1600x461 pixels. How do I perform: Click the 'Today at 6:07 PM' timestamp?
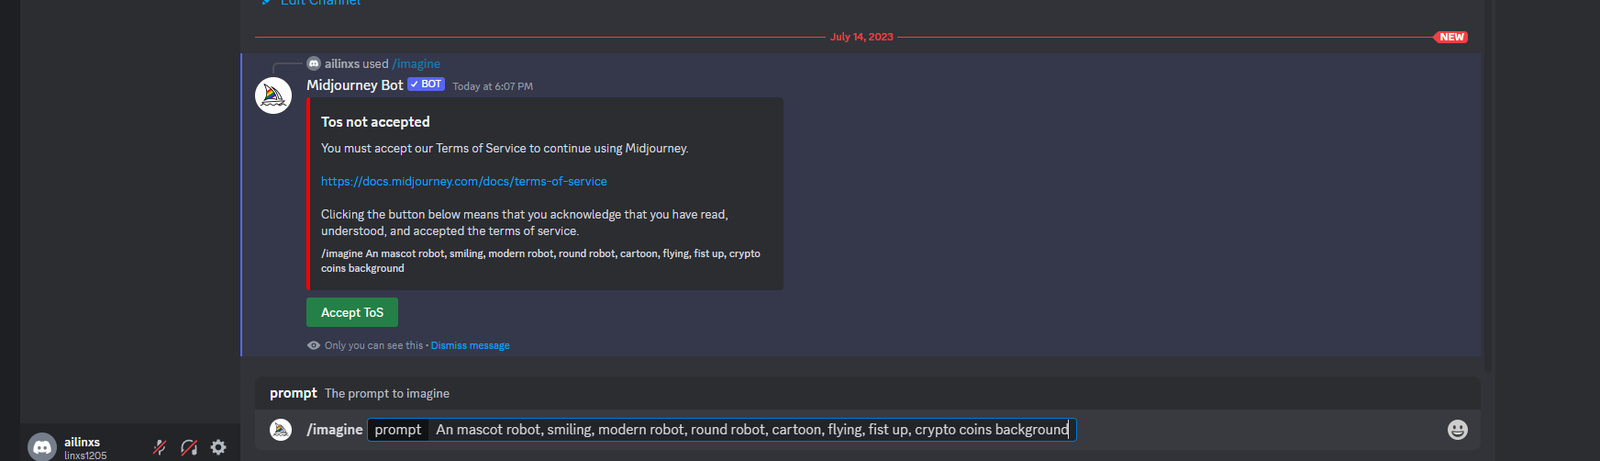[x=493, y=87]
